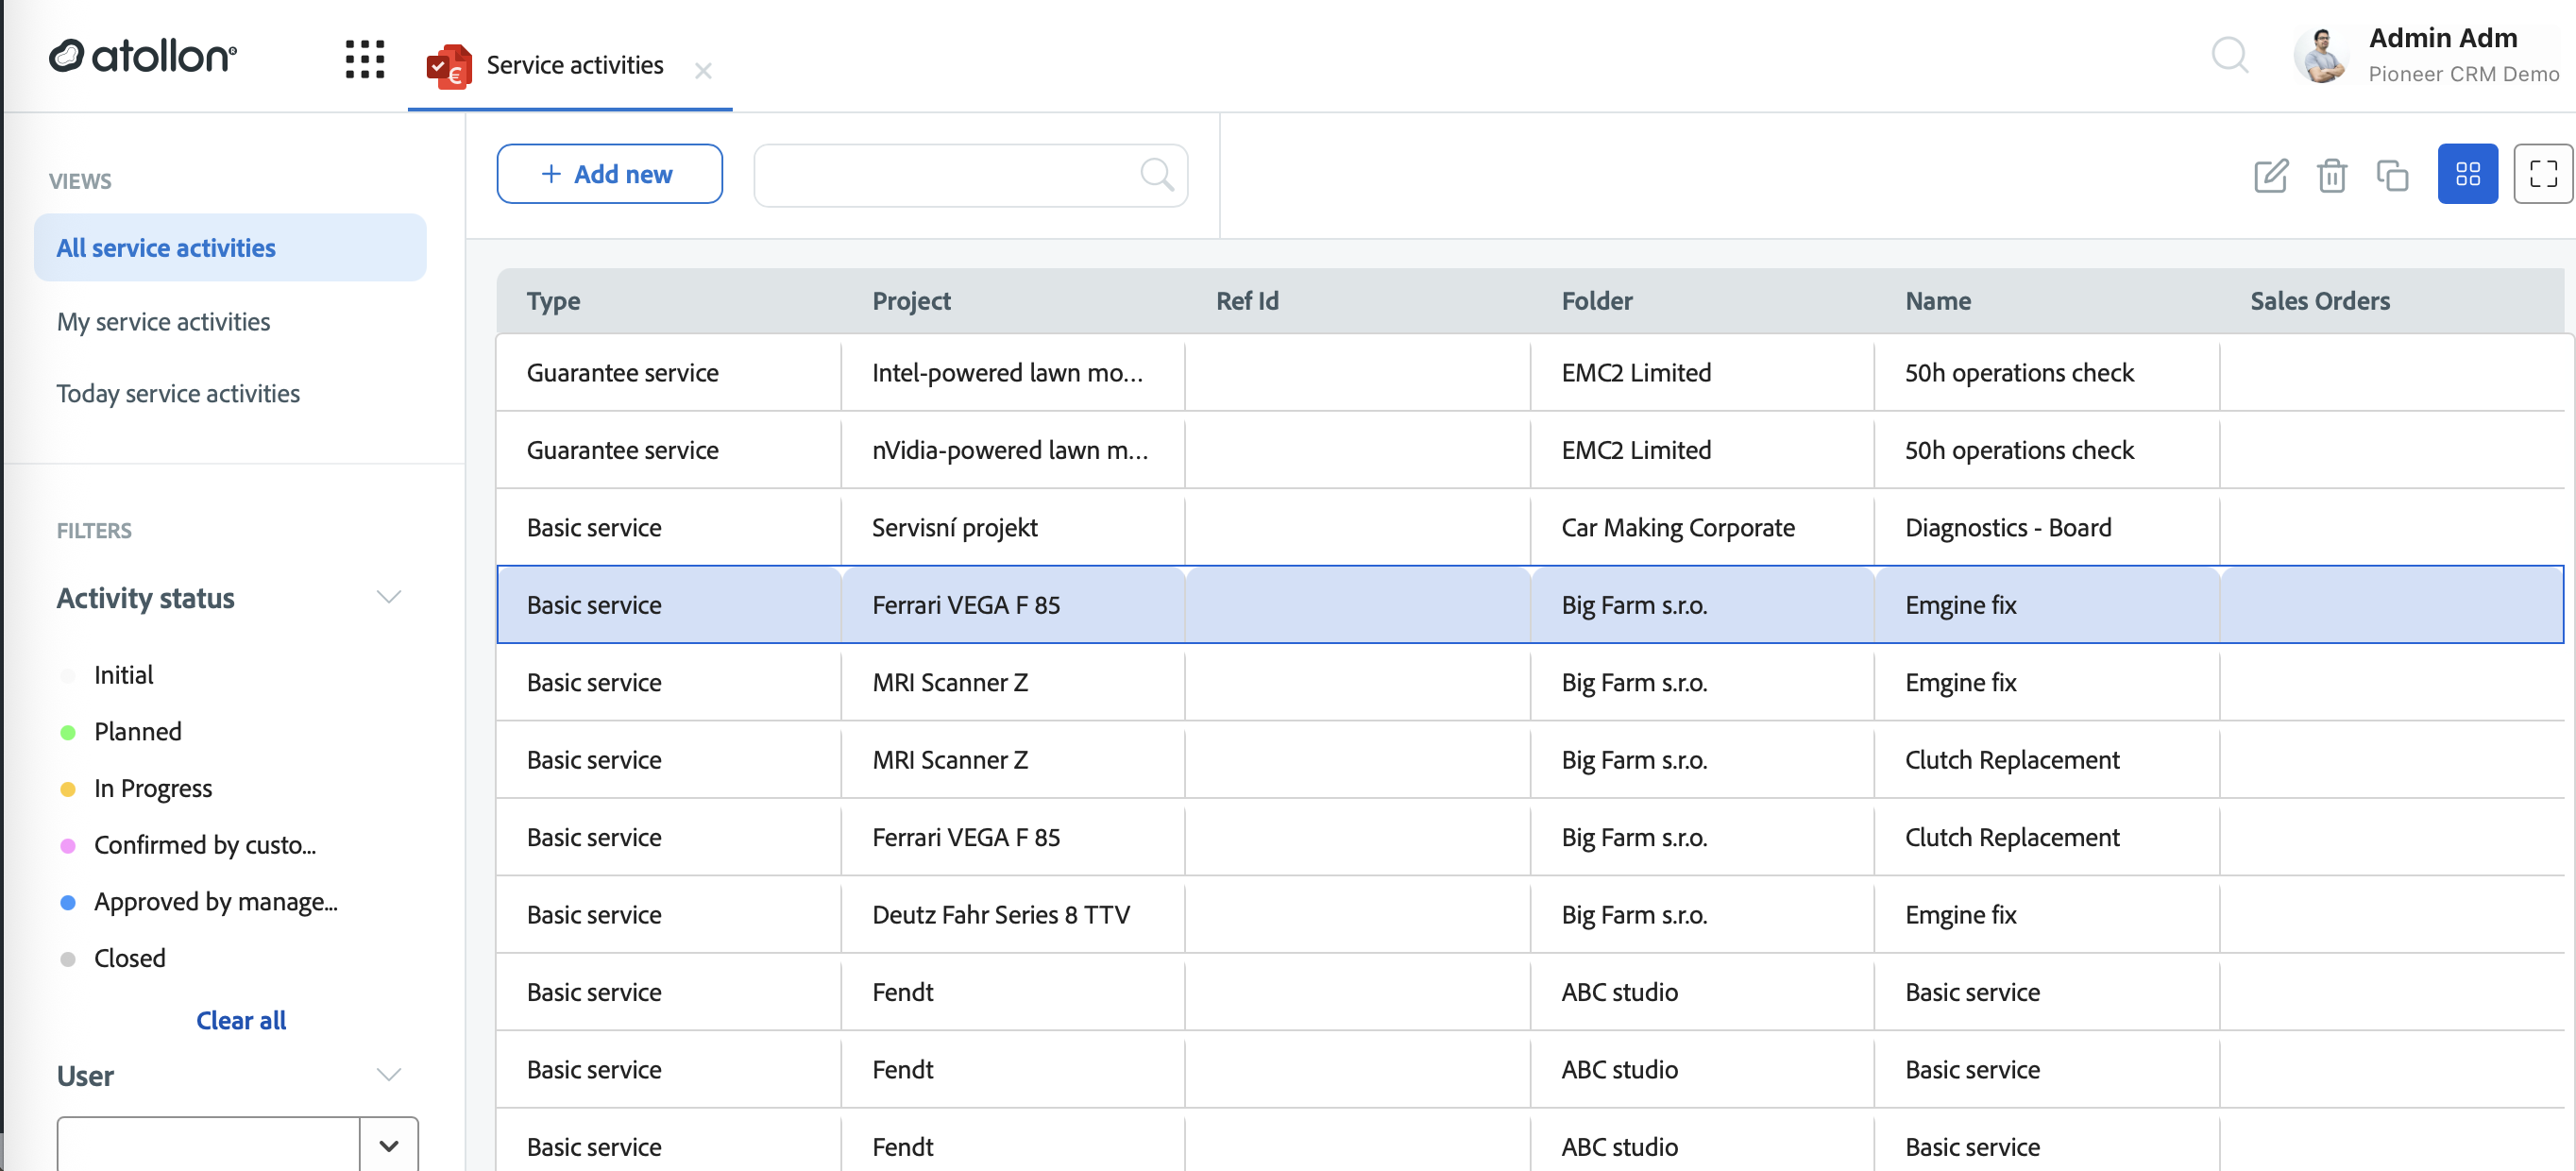Sort by Folder column header
The width and height of the screenshot is (2576, 1171).
tap(1597, 301)
